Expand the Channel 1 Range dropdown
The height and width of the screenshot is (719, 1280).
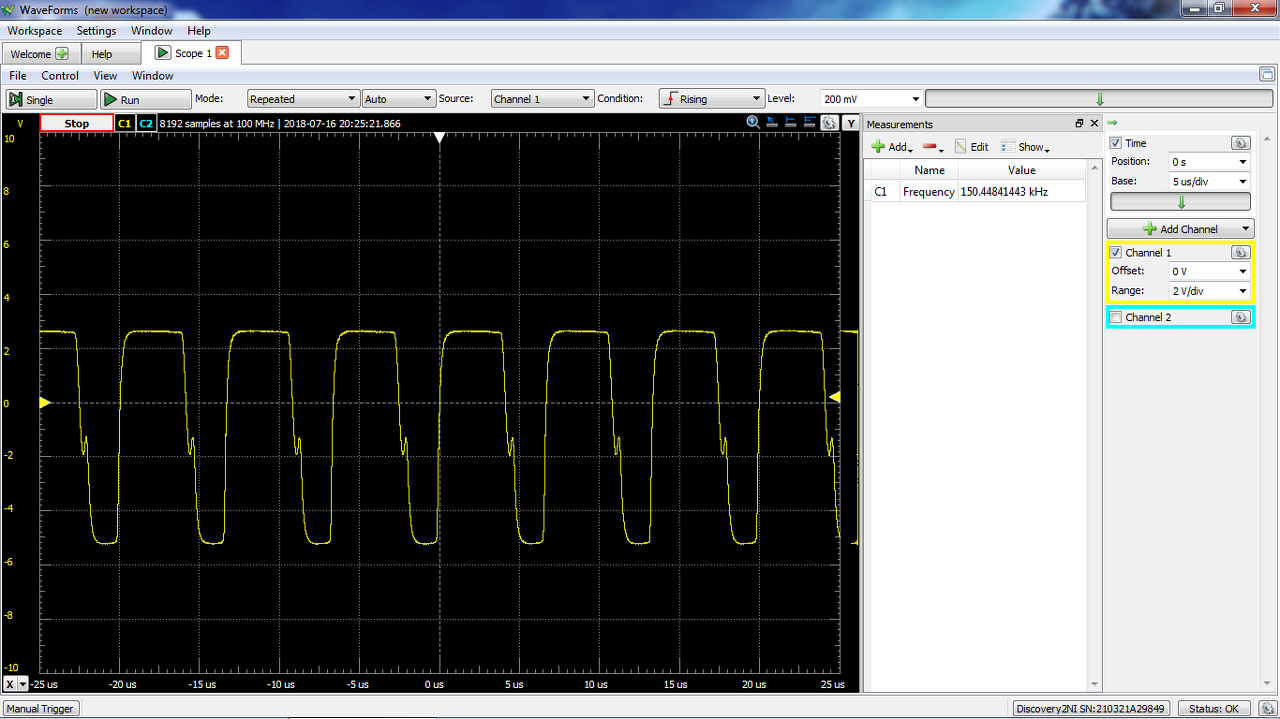1210,291
